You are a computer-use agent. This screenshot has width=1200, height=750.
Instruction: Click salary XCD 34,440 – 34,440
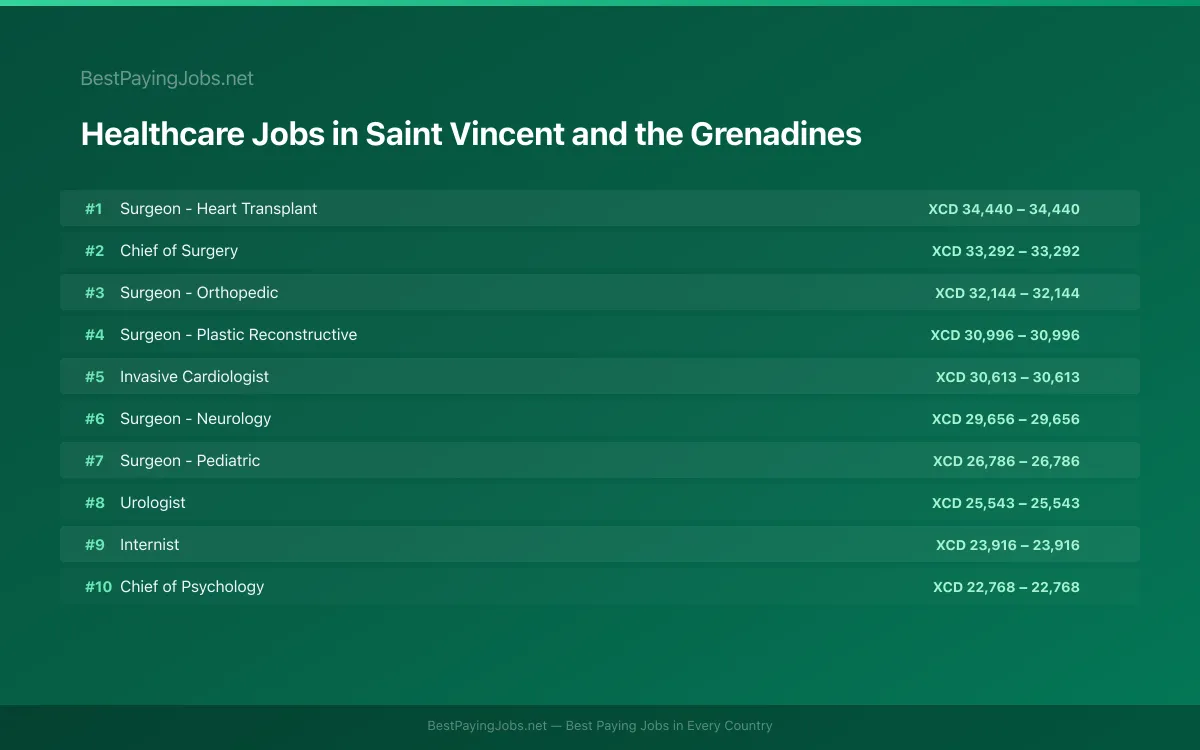1004,209
